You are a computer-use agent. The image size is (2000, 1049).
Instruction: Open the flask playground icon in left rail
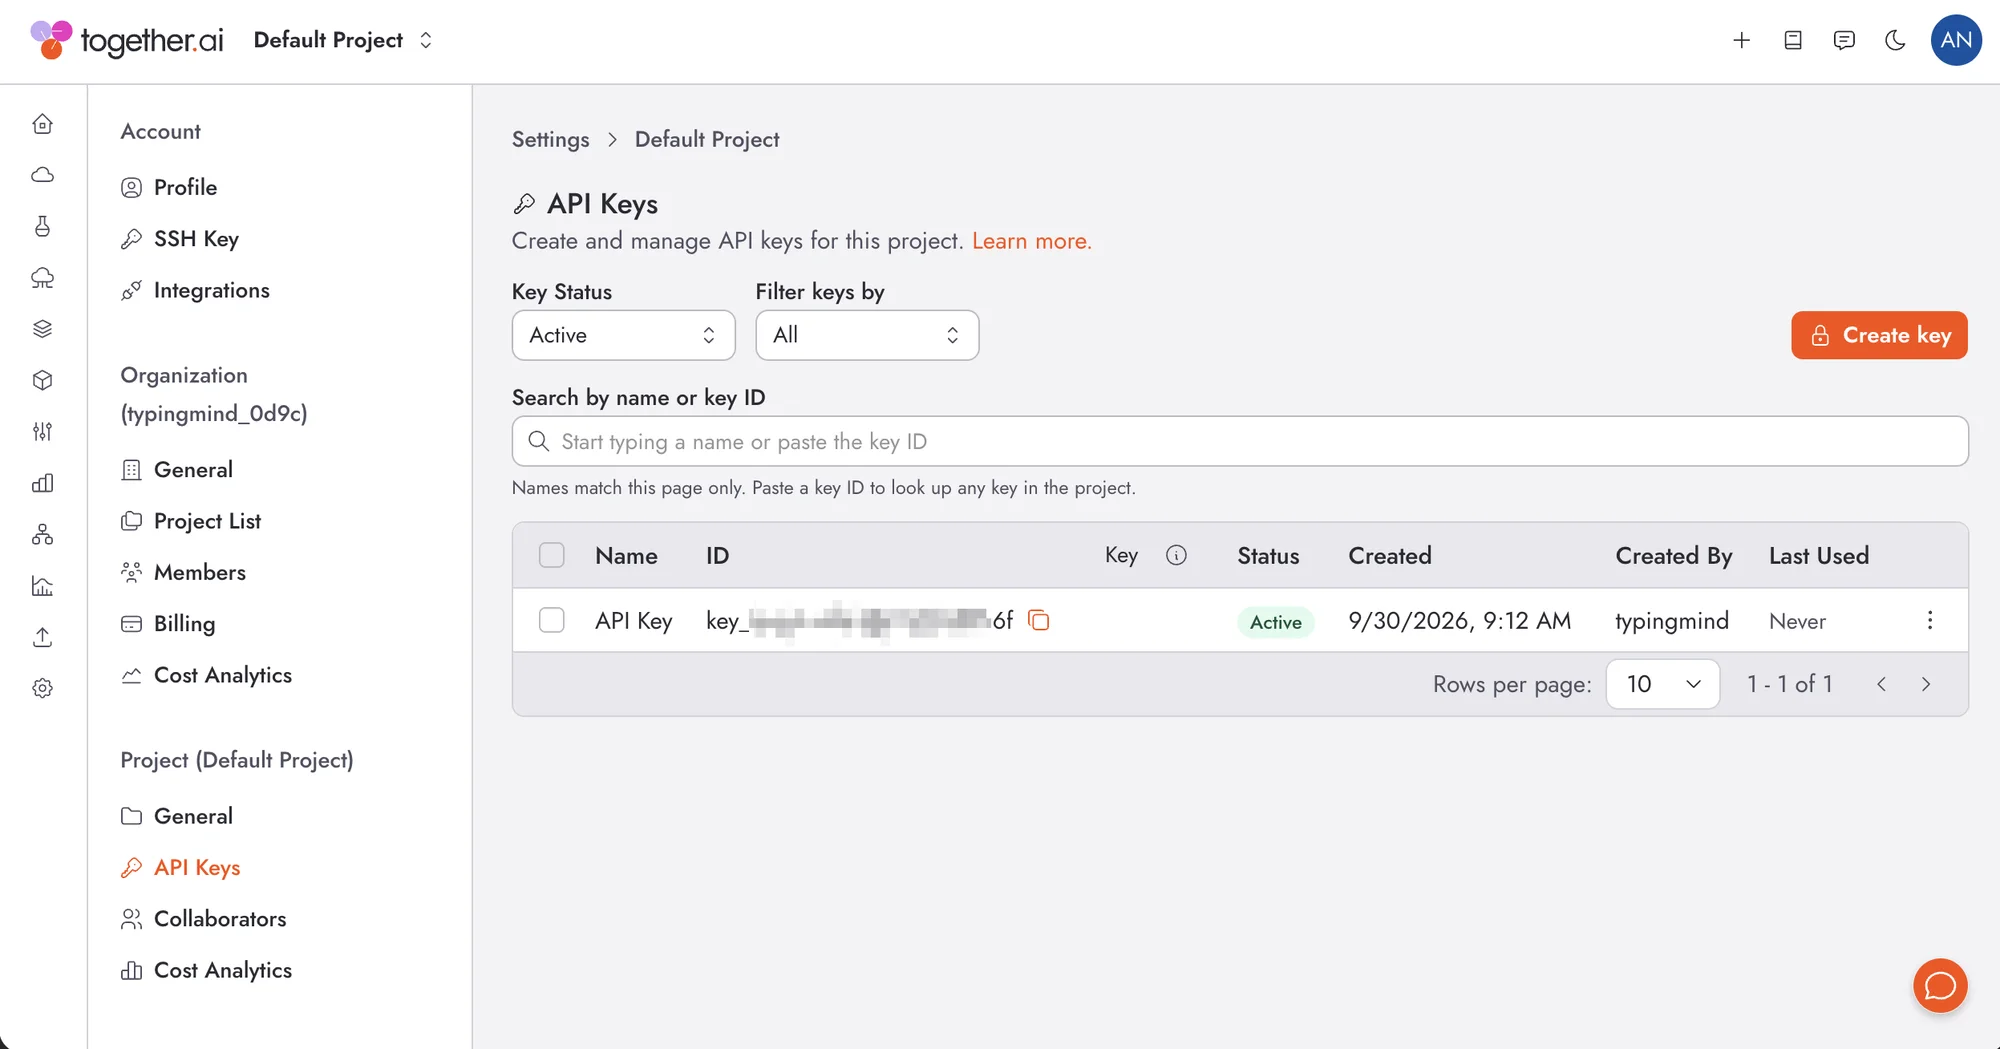point(42,226)
